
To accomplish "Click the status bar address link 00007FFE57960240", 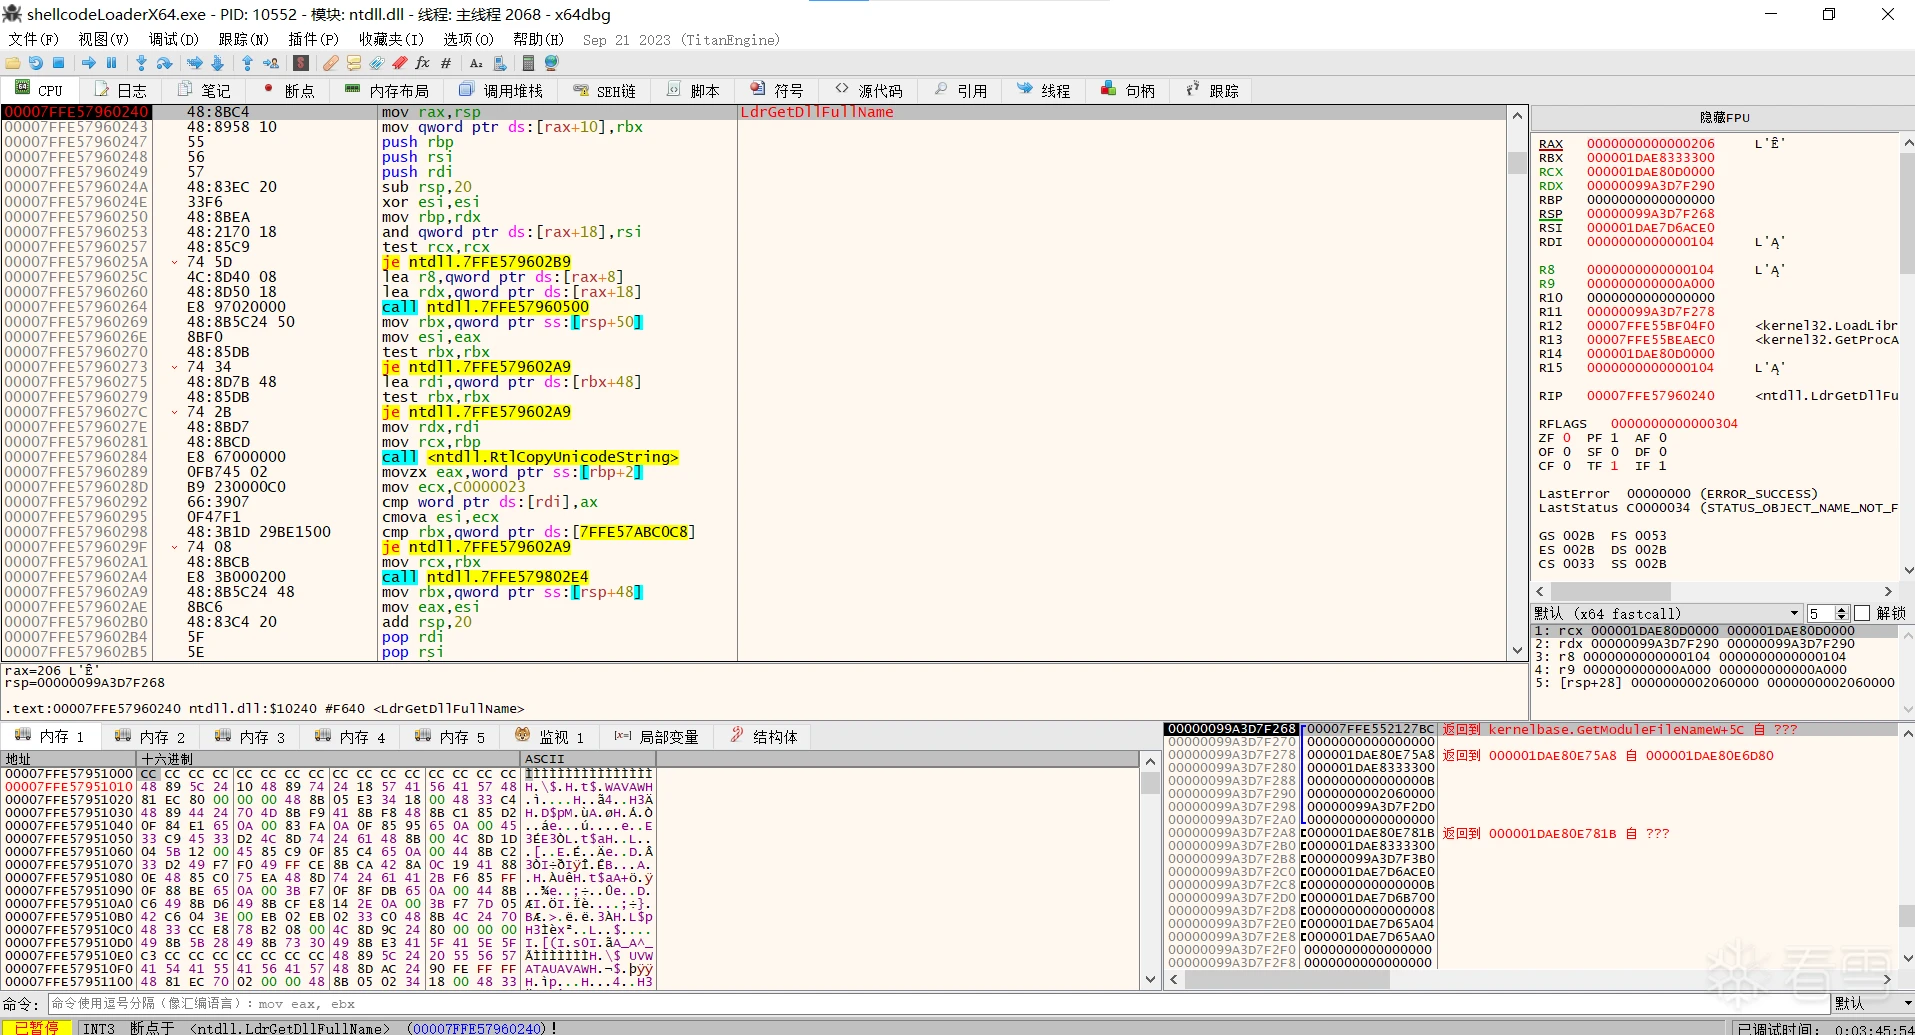I will click(x=478, y=1028).
